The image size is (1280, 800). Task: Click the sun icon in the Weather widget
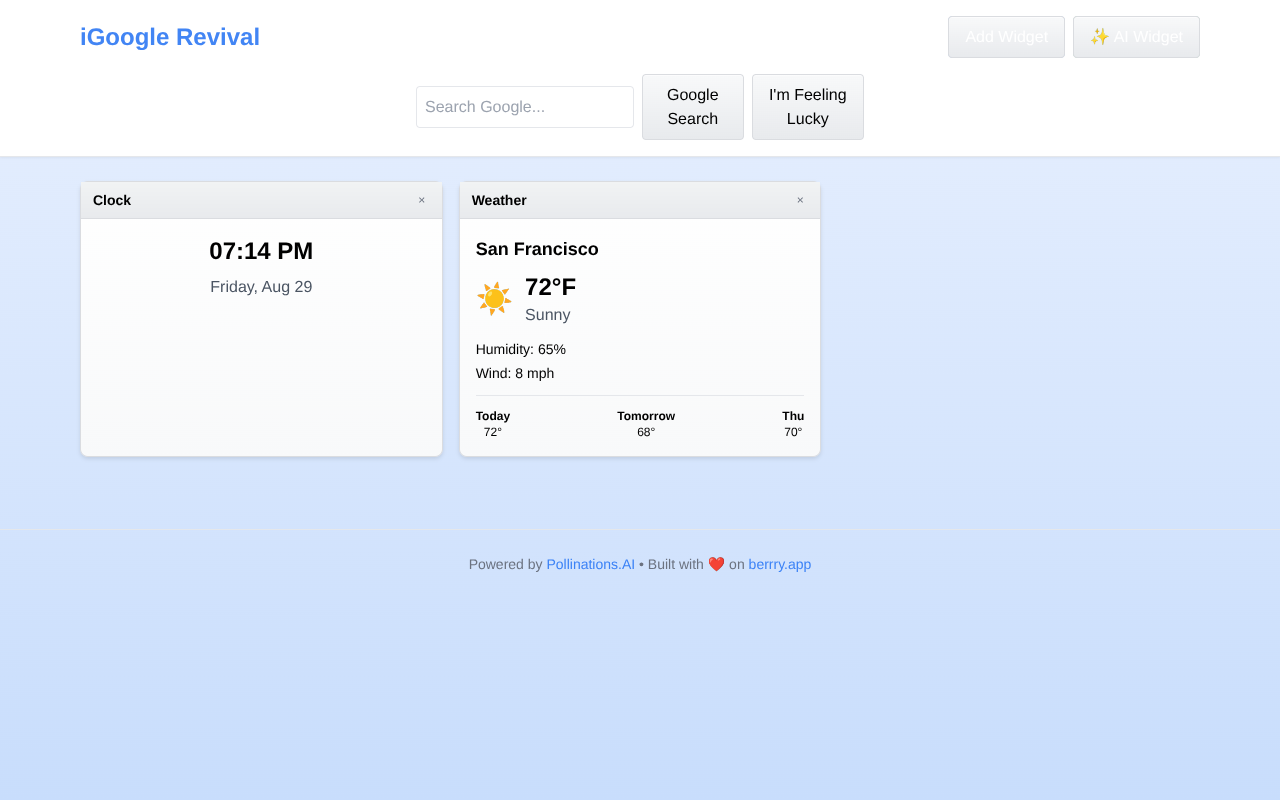click(x=492, y=298)
